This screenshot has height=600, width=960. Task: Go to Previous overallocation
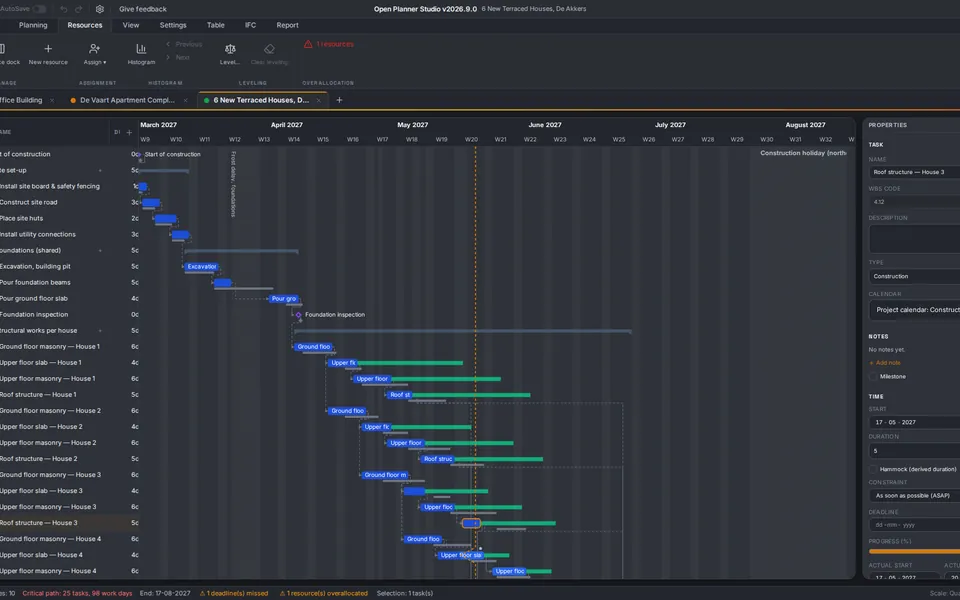click(x=184, y=44)
